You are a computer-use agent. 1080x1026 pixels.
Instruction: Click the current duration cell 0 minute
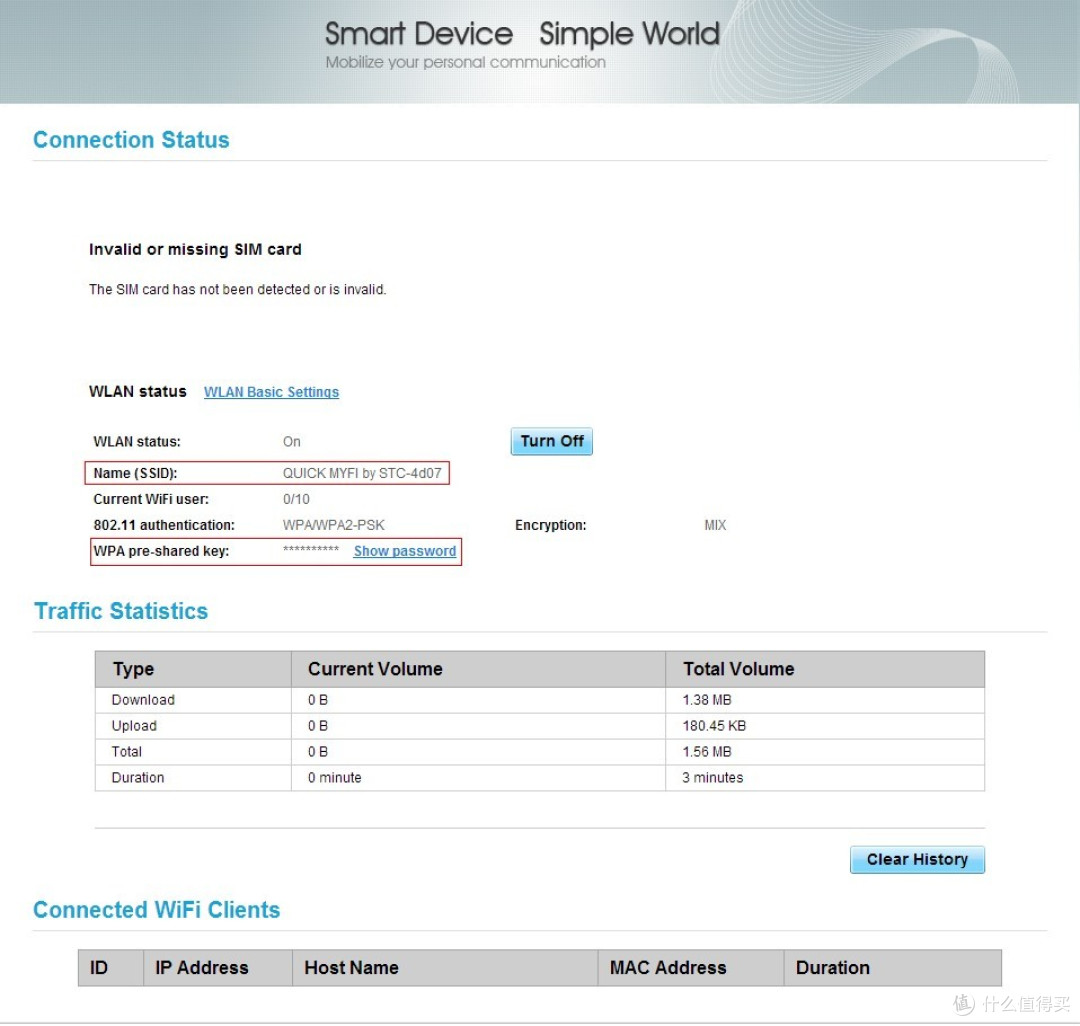click(x=335, y=777)
